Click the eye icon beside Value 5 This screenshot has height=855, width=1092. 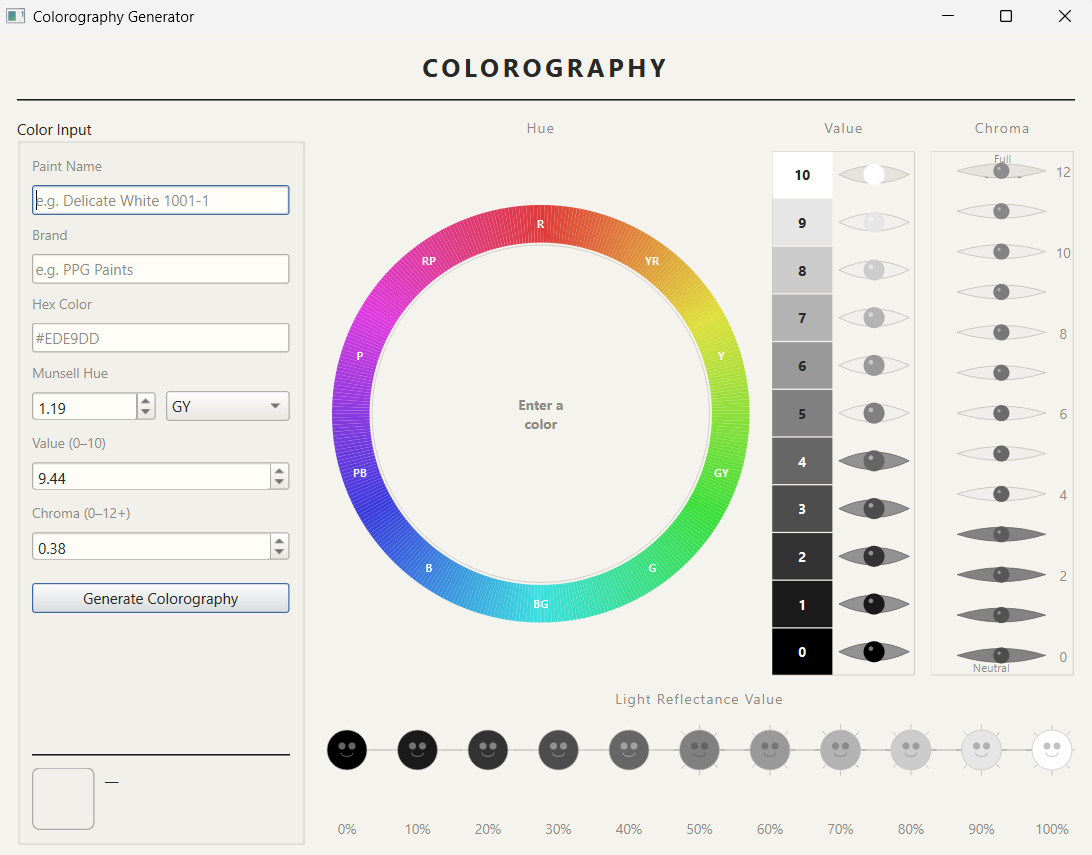[x=873, y=413]
